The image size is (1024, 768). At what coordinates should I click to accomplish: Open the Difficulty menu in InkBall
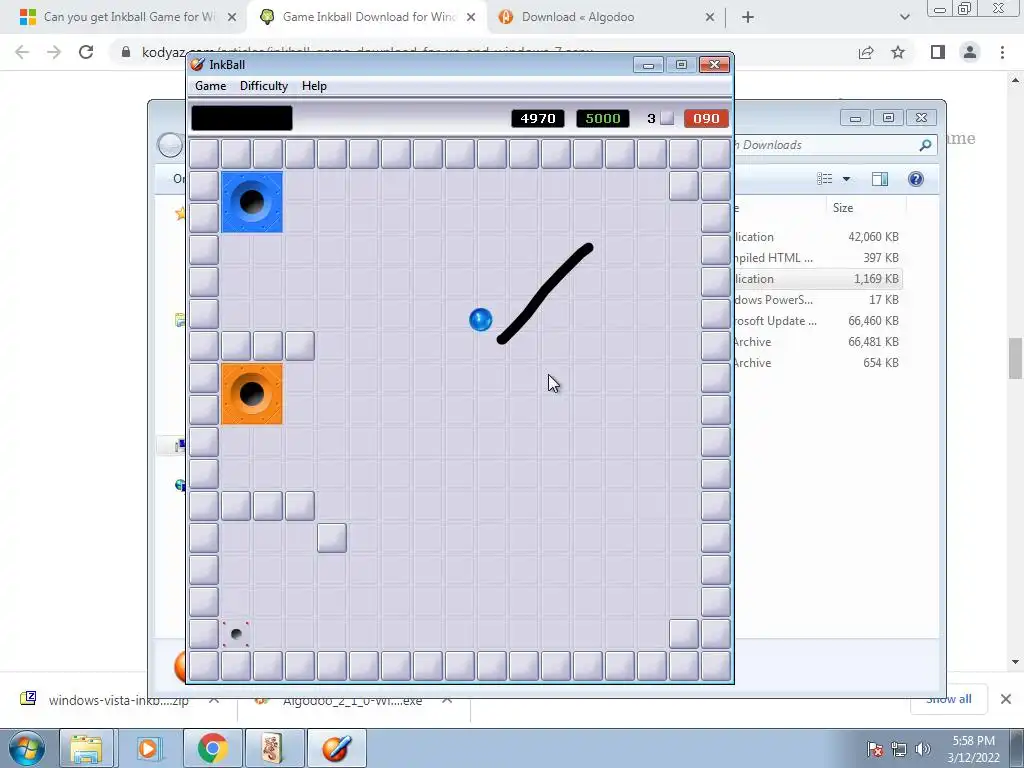pos(263,86)
